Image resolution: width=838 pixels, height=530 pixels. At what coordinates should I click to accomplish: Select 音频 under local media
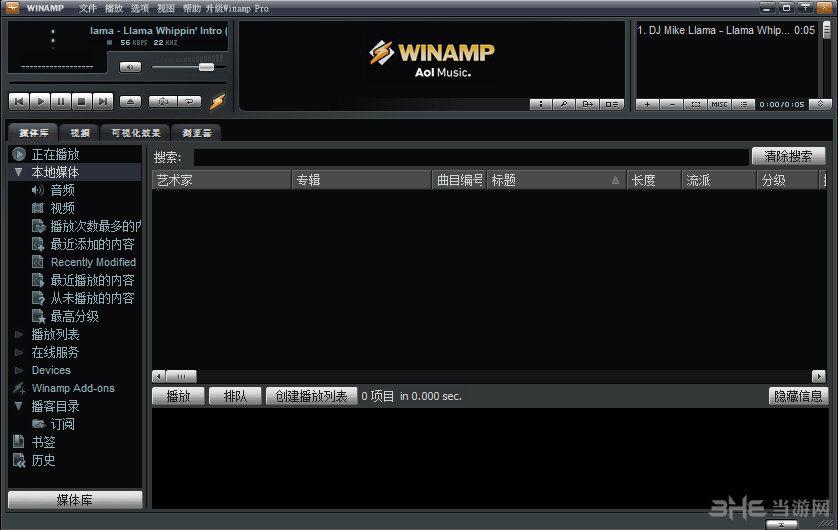coord(63,190)
